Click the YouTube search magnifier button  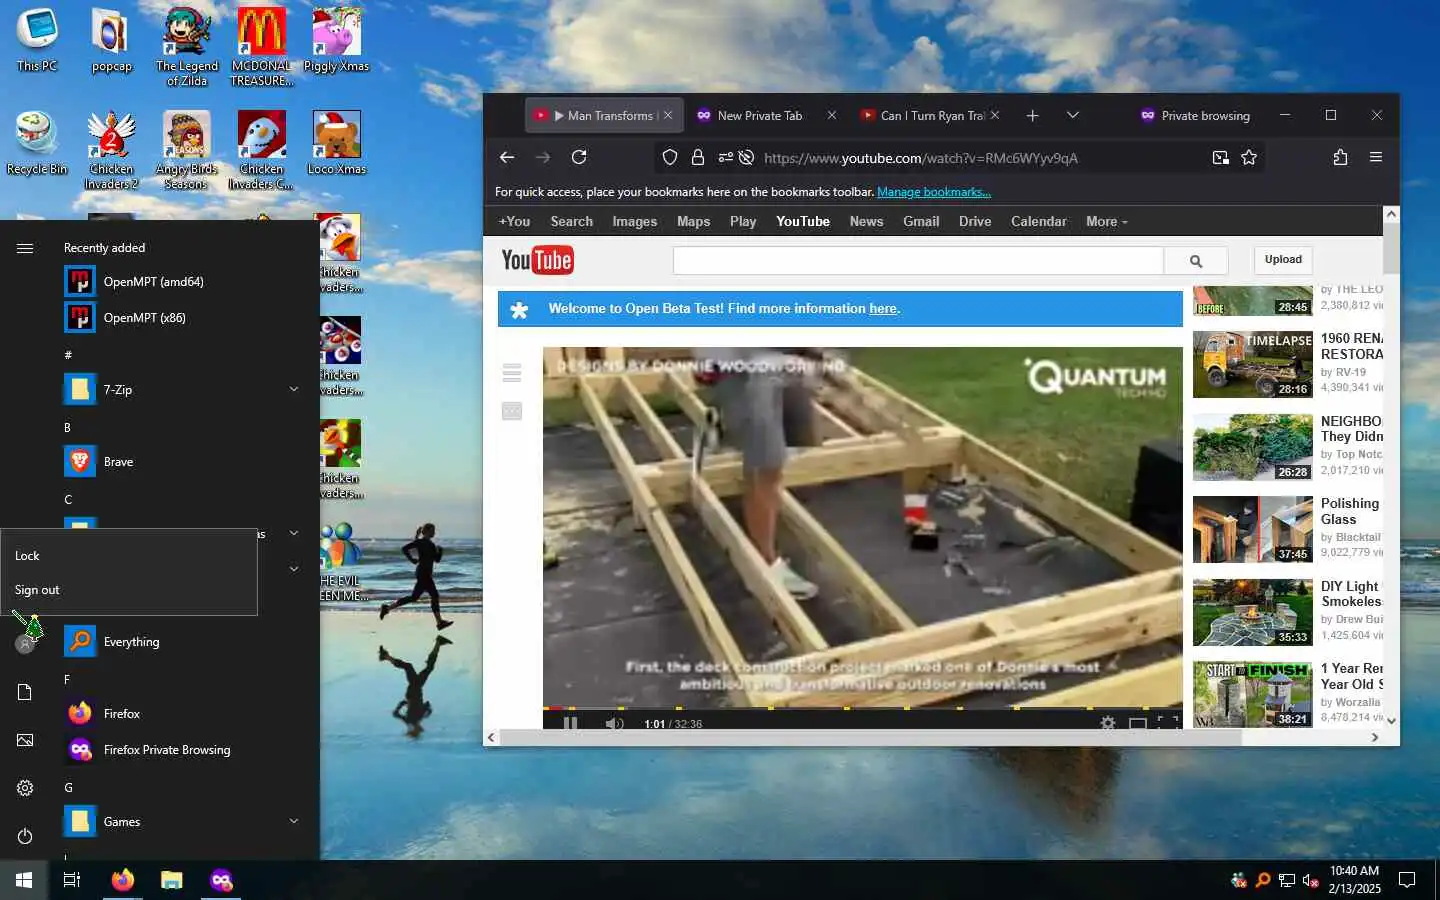coord(1195,260)
